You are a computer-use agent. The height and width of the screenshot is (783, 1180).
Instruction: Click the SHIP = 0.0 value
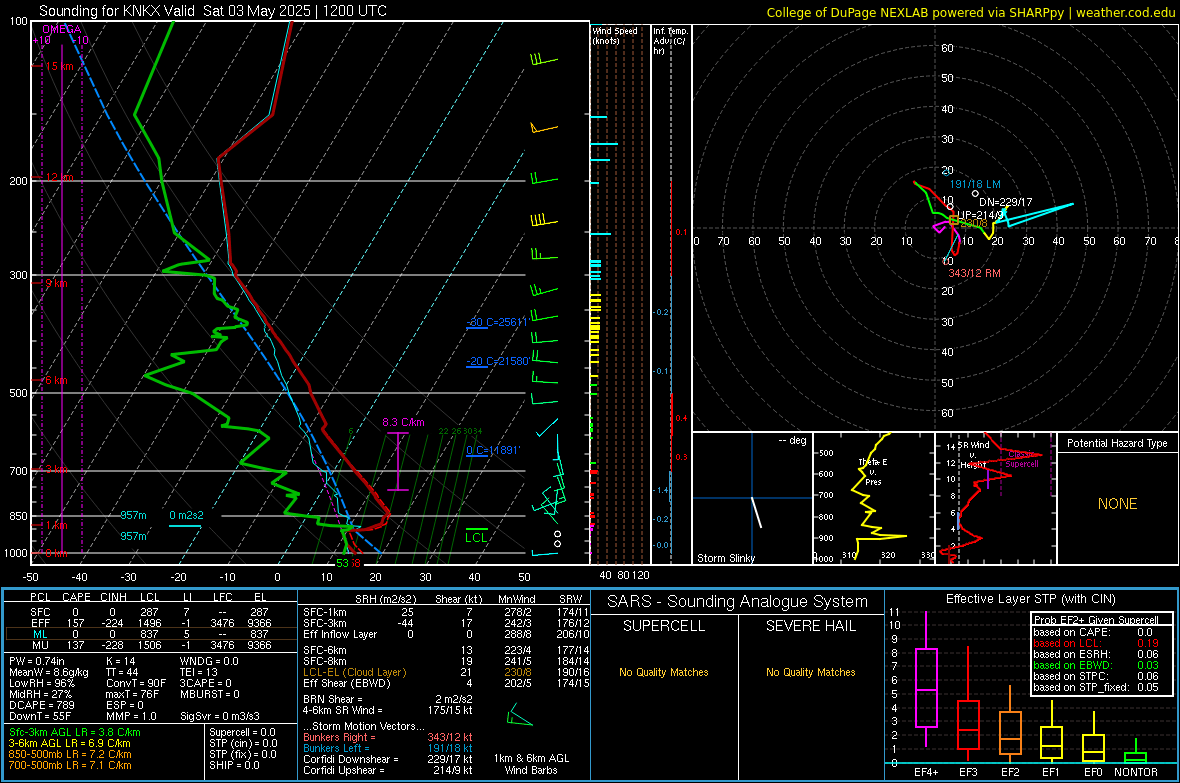(x=234, y=765)
